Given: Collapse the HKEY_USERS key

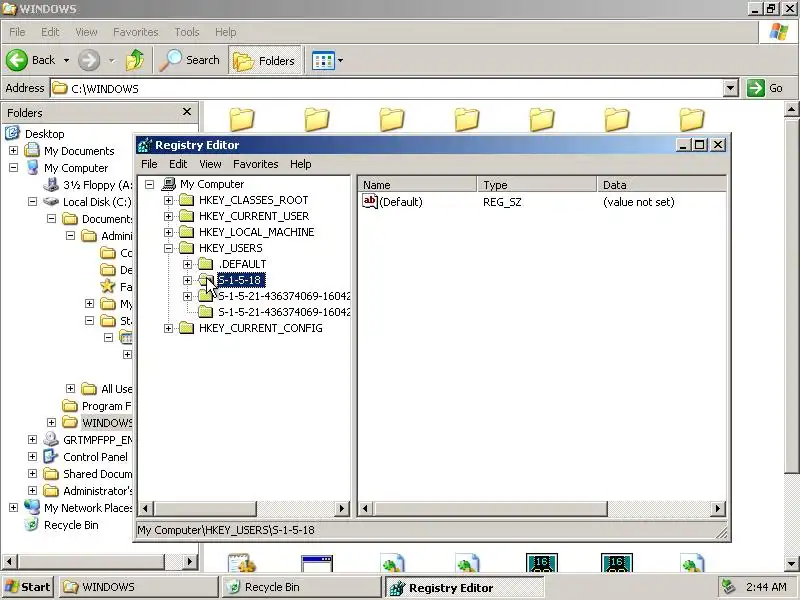Looking at the screenshot, I should tap(168, 248).
